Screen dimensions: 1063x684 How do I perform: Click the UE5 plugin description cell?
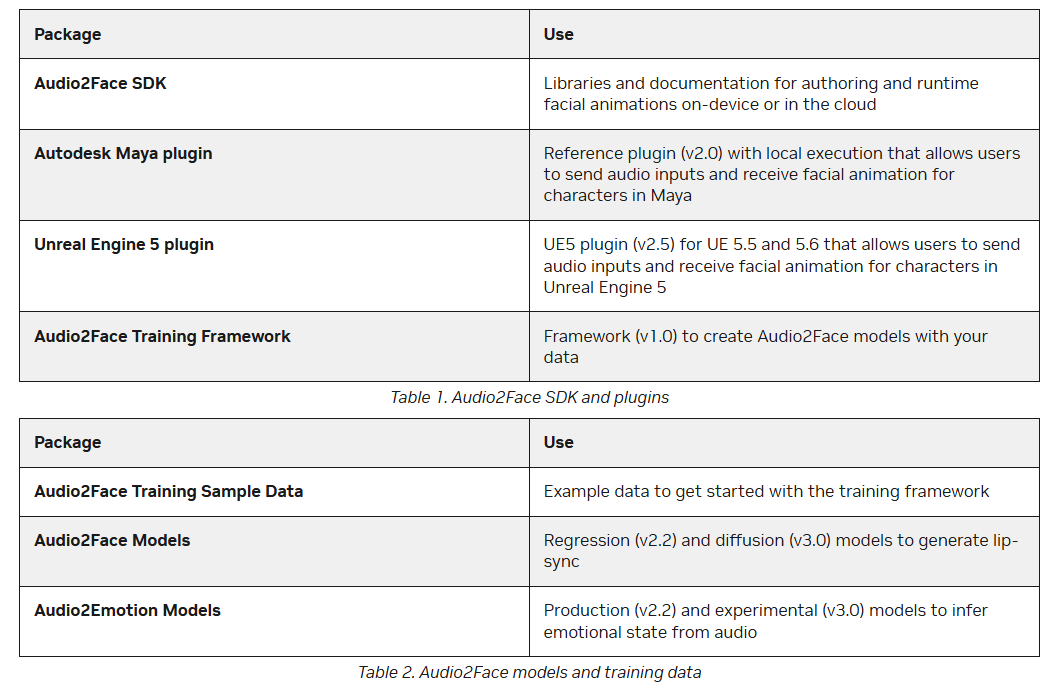point(781,265)
